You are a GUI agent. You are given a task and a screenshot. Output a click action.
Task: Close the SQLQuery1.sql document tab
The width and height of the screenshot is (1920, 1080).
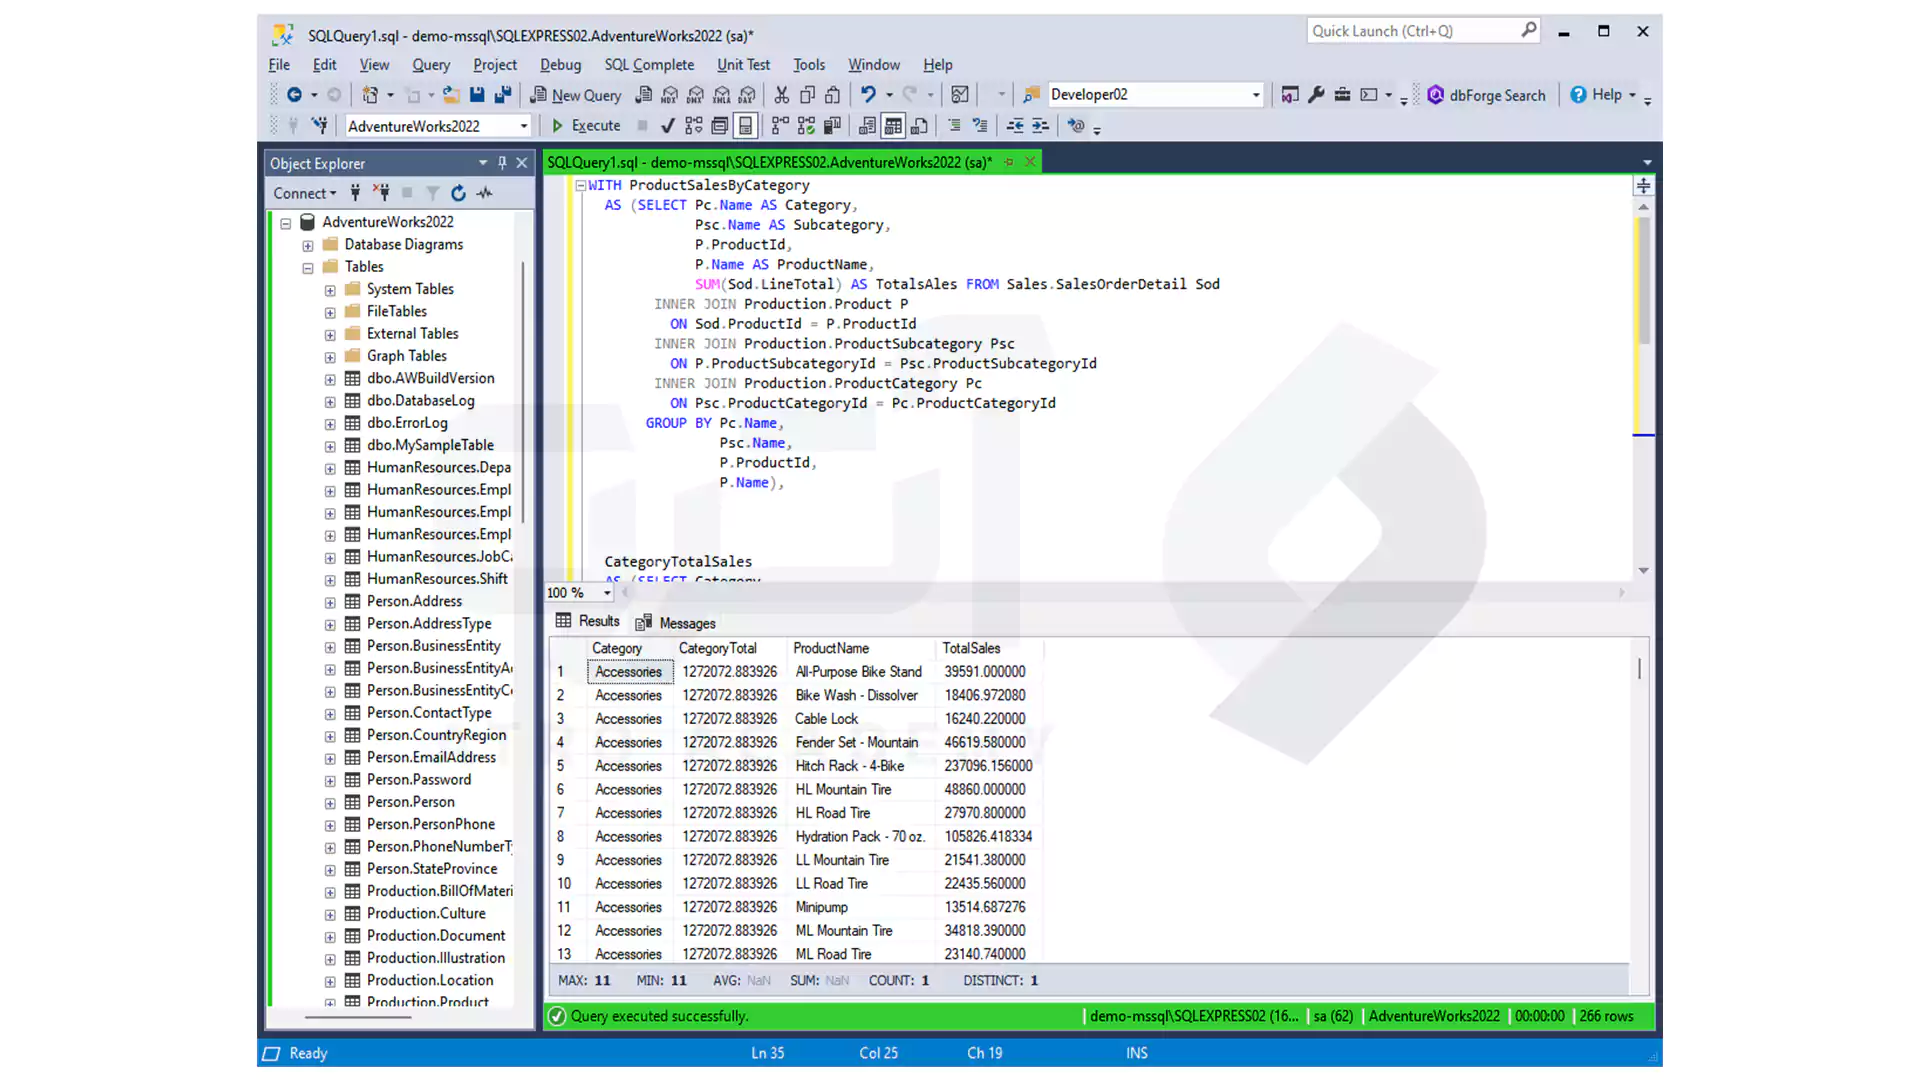[1029, 162]
